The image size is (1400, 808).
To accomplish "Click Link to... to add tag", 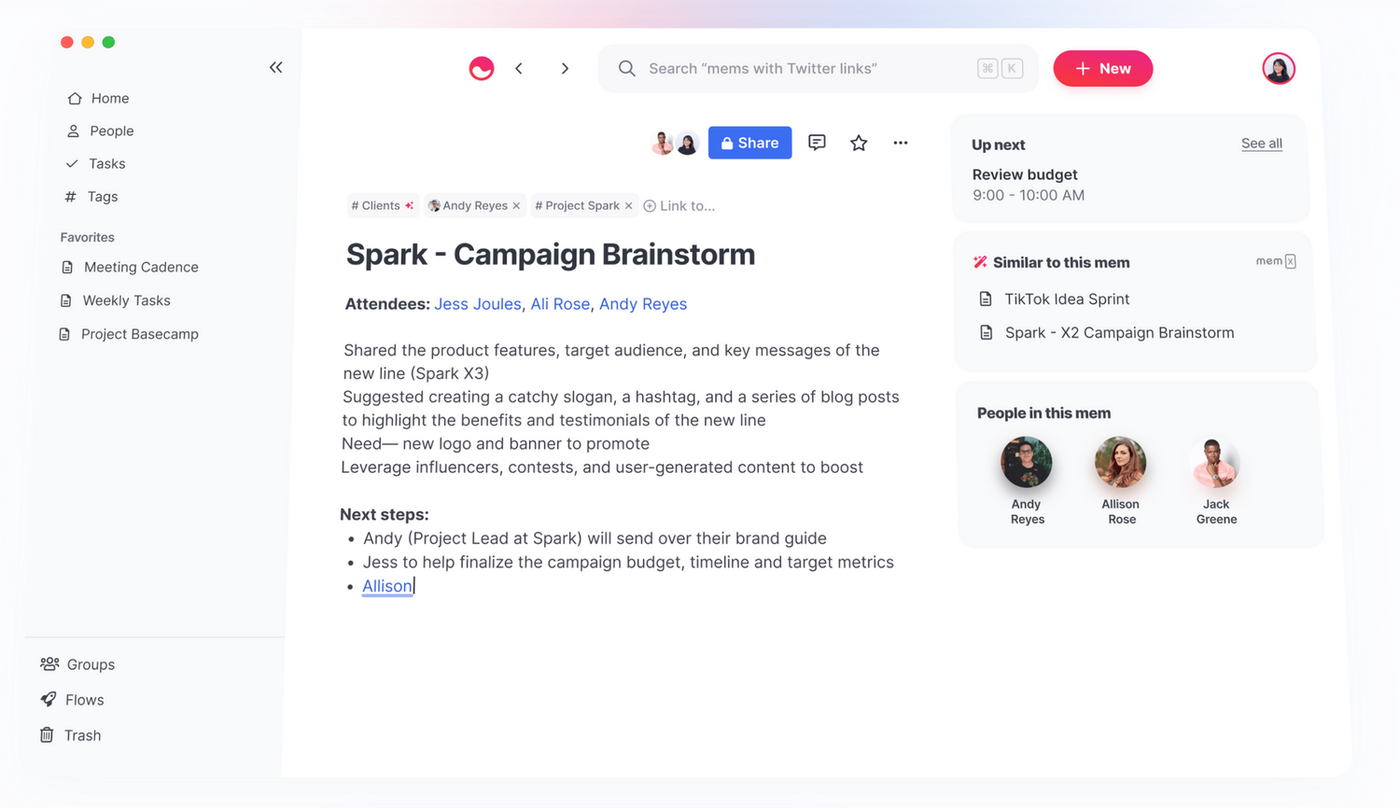I will (680, 206).
